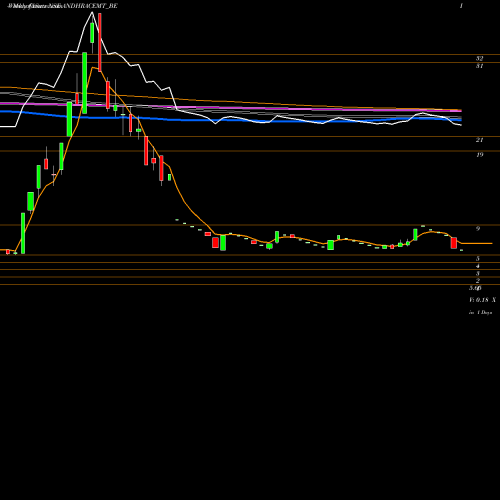Select the price label 32
Viewport: 500px width, 500px height.
pos(479,58)
